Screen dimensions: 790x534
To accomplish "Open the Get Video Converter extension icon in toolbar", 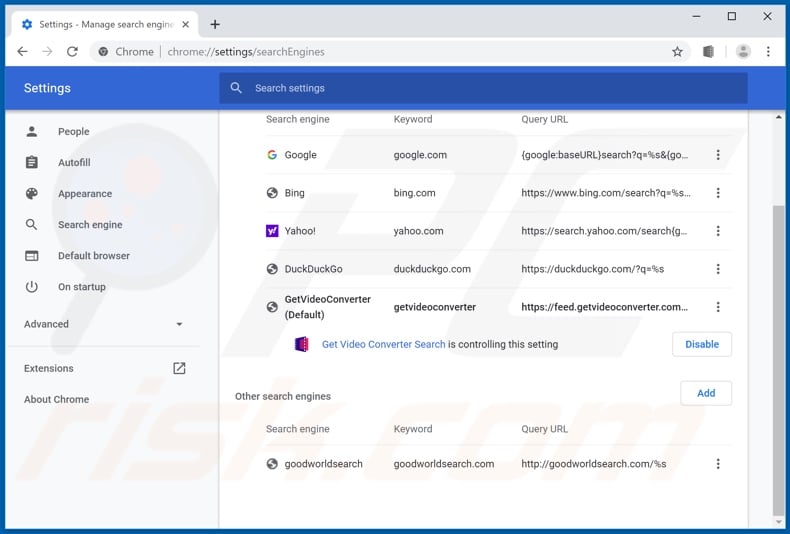I will coord(708,51).
